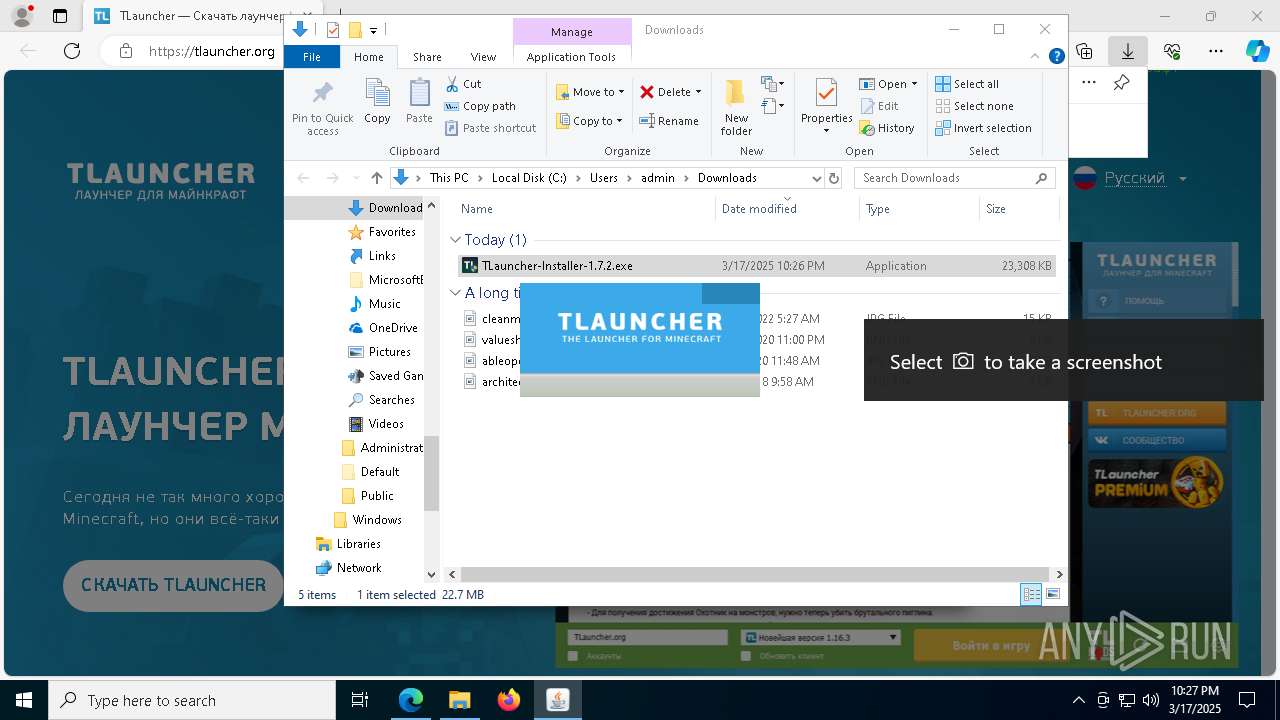This screenshot has width=1280, height=720.
Task: Select Pictures in navigation pane
Action: point(379,352)
